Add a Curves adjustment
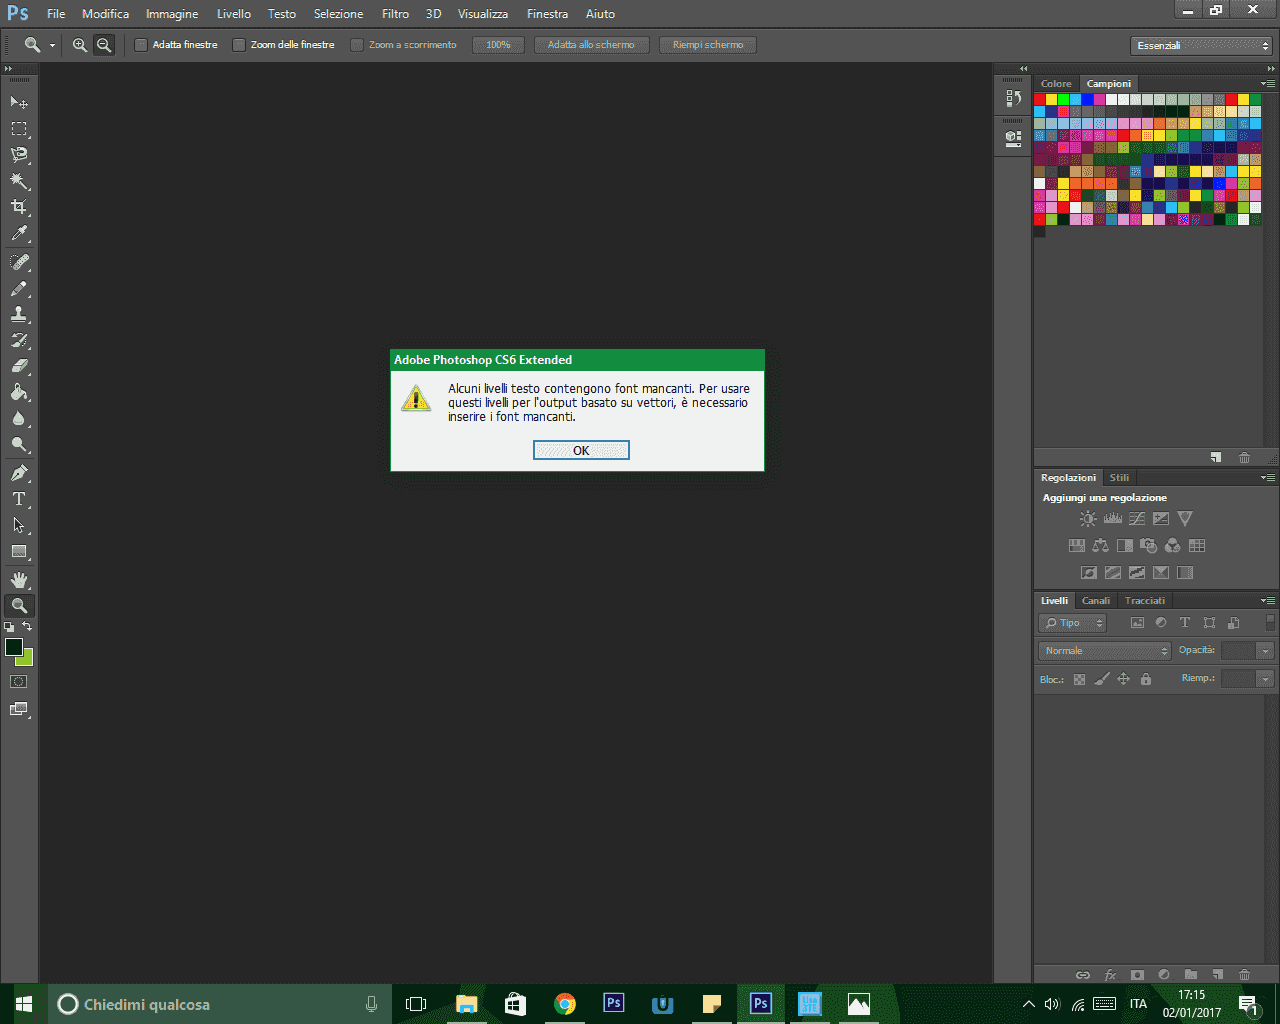Image resolution: width=1280 pixels, height=1024 pixels. point(1137,519)
